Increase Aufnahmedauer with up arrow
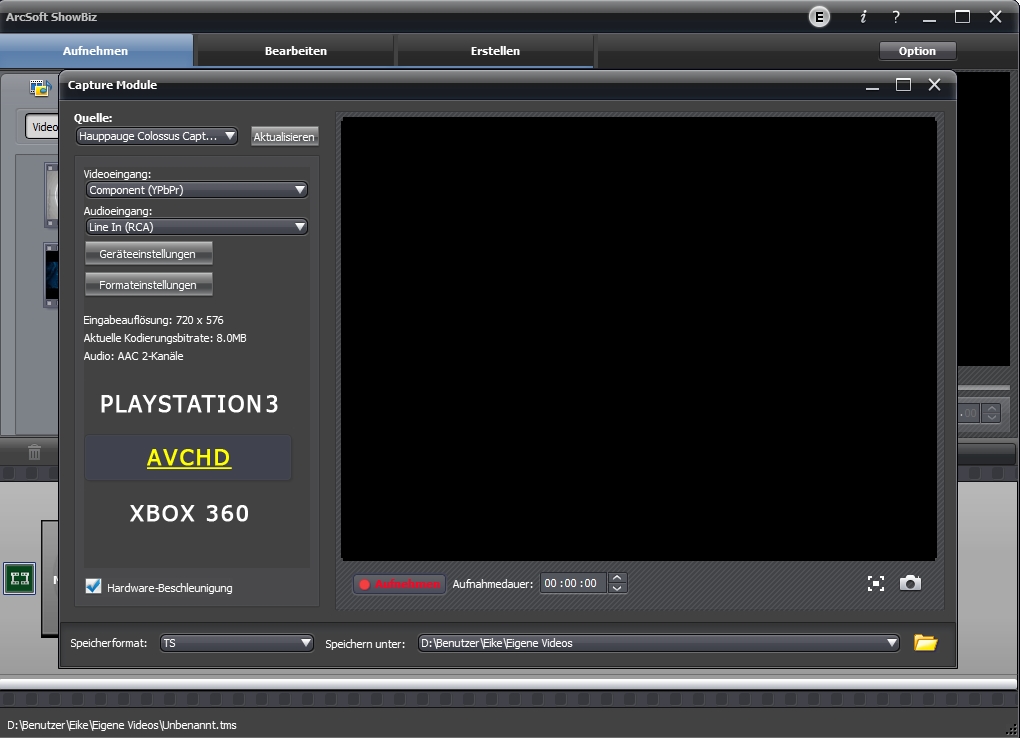The image size is (1020, 738). point(617,578)
